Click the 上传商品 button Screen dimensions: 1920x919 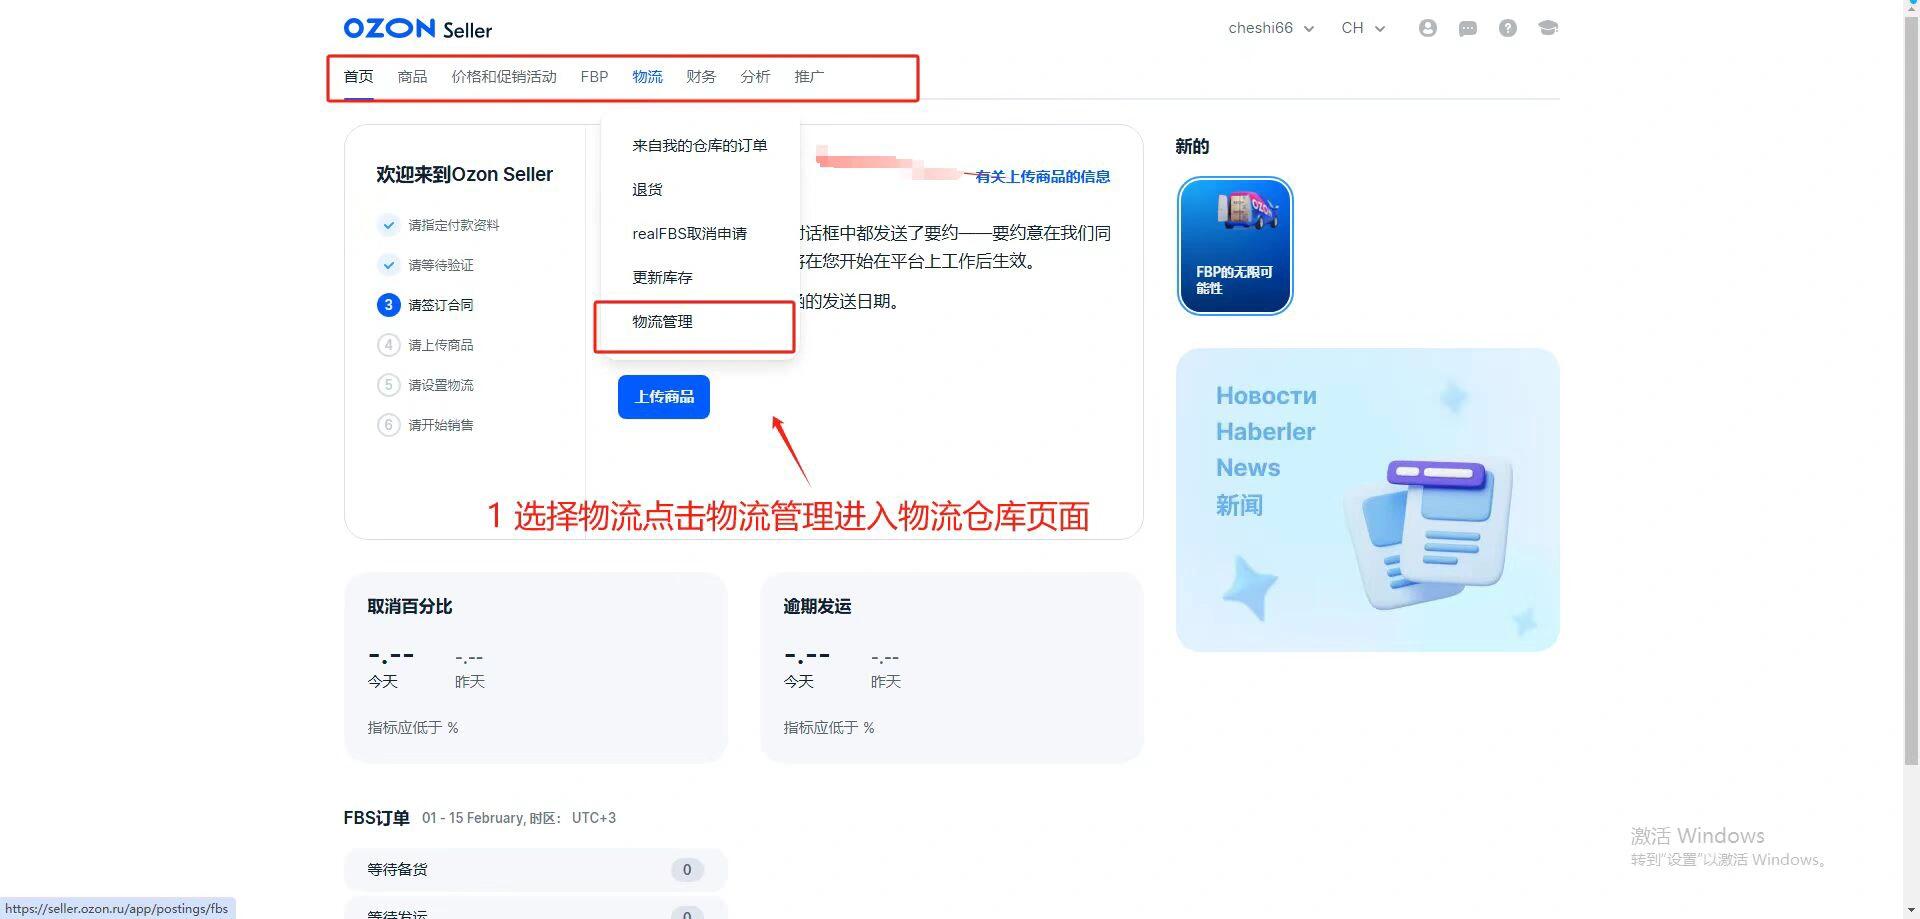(x=664, y=397)
